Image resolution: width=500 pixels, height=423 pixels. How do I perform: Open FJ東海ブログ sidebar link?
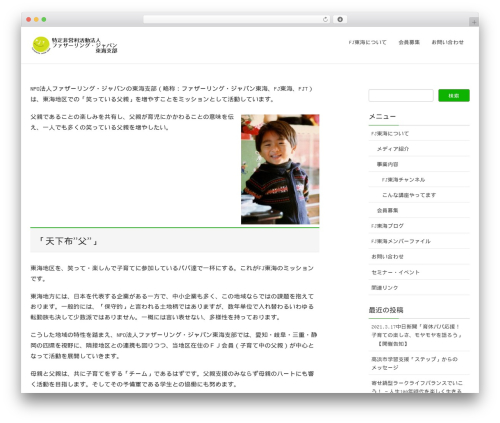(387, 226)
